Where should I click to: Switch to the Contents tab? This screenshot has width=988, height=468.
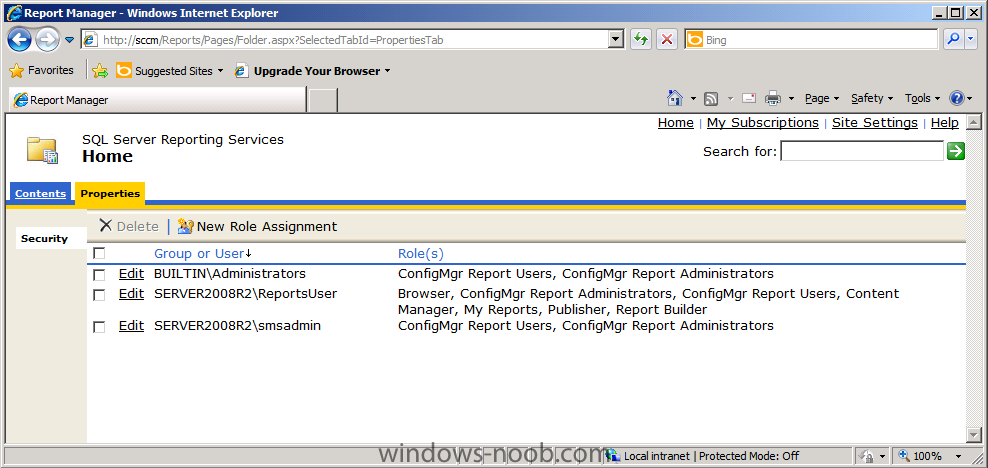40,193
